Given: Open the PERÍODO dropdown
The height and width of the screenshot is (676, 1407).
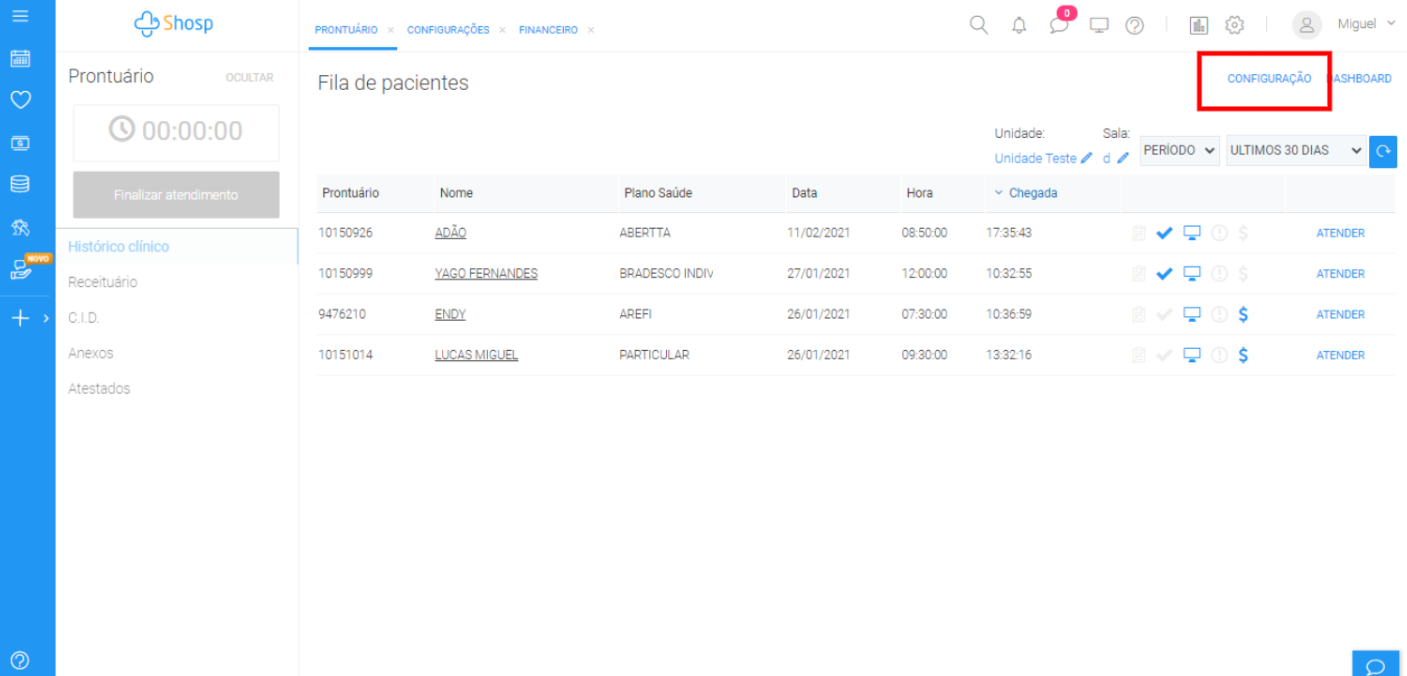Looking at the screenshot, I should click(1180, 150).
